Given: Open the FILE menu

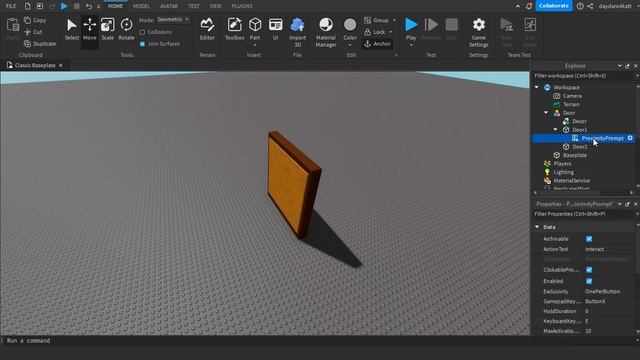Looking at the screenshot, I should click(11, 6).
